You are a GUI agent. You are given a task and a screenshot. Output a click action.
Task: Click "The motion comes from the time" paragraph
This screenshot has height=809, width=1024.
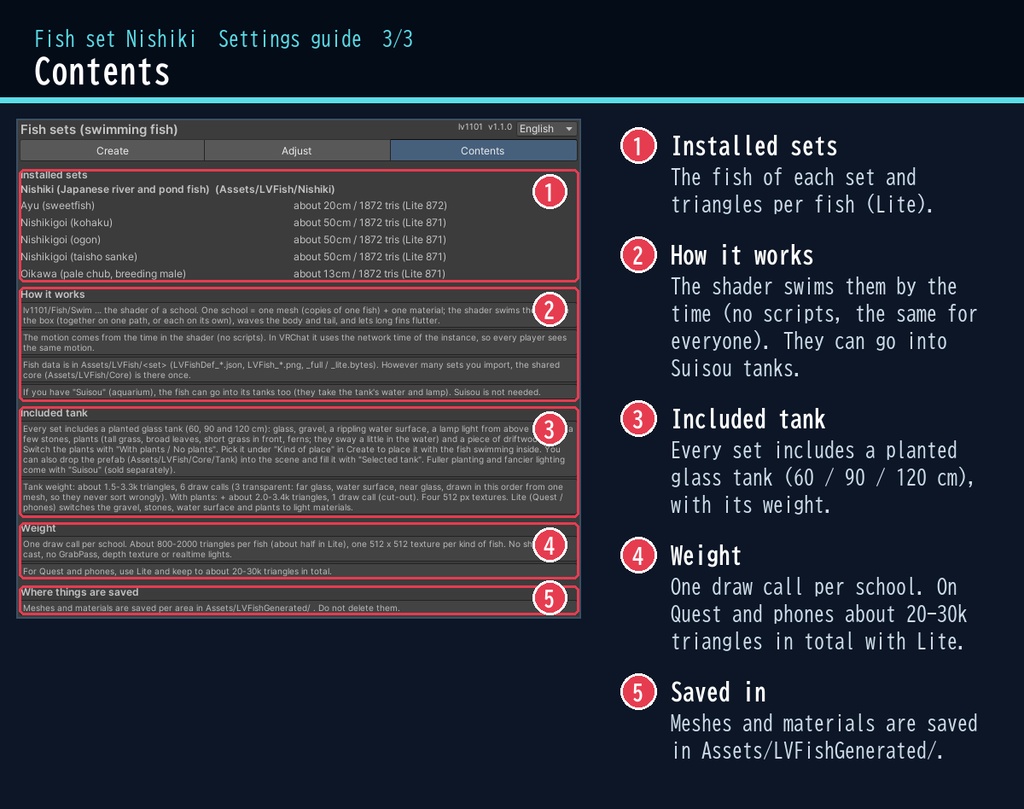[x=298, y=343]
